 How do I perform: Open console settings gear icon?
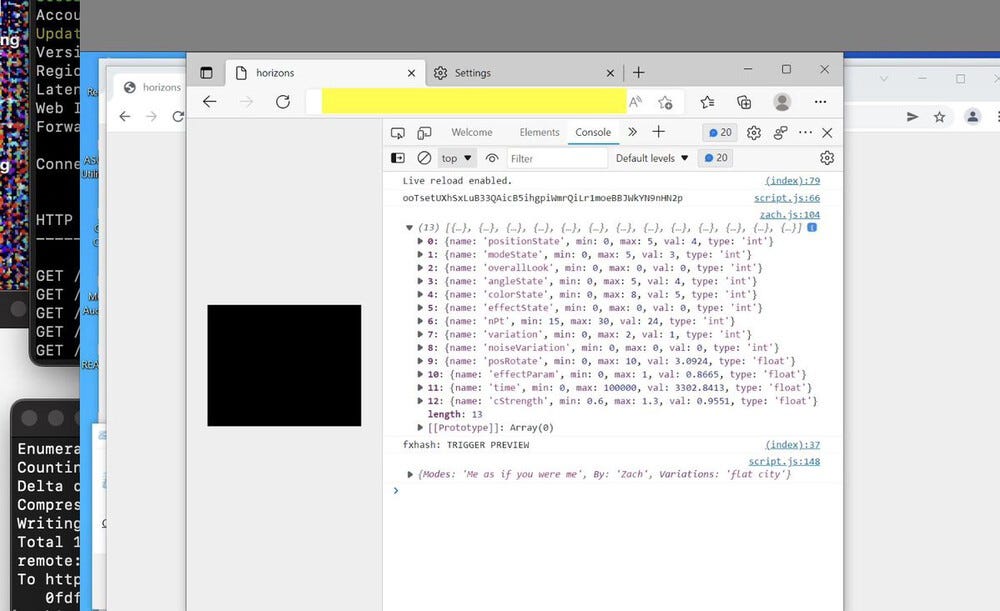click(x=827, y=158)
